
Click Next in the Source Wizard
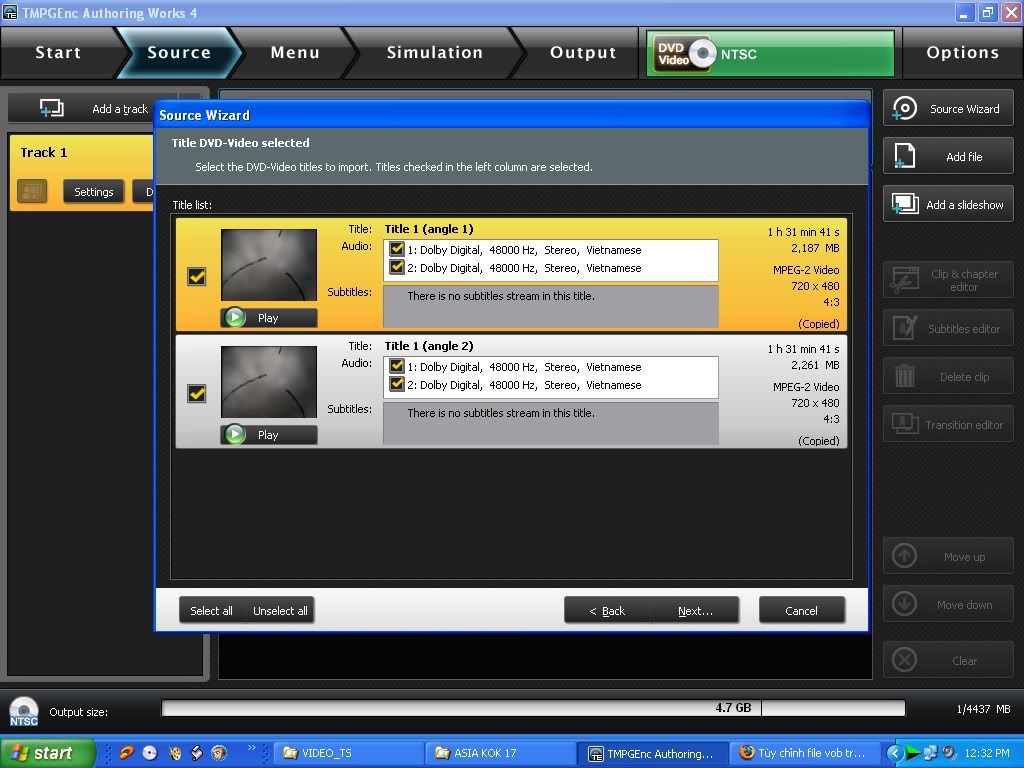point(696,611)
